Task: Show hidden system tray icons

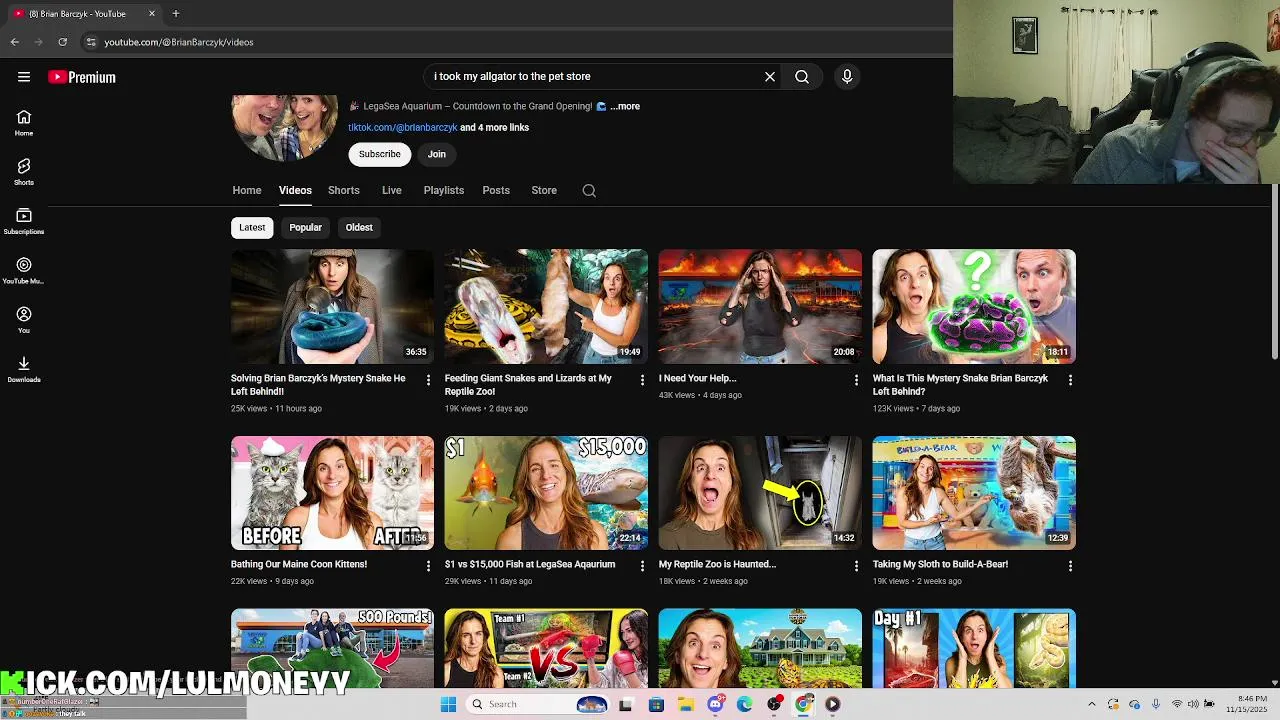Action: (1091, 704)
